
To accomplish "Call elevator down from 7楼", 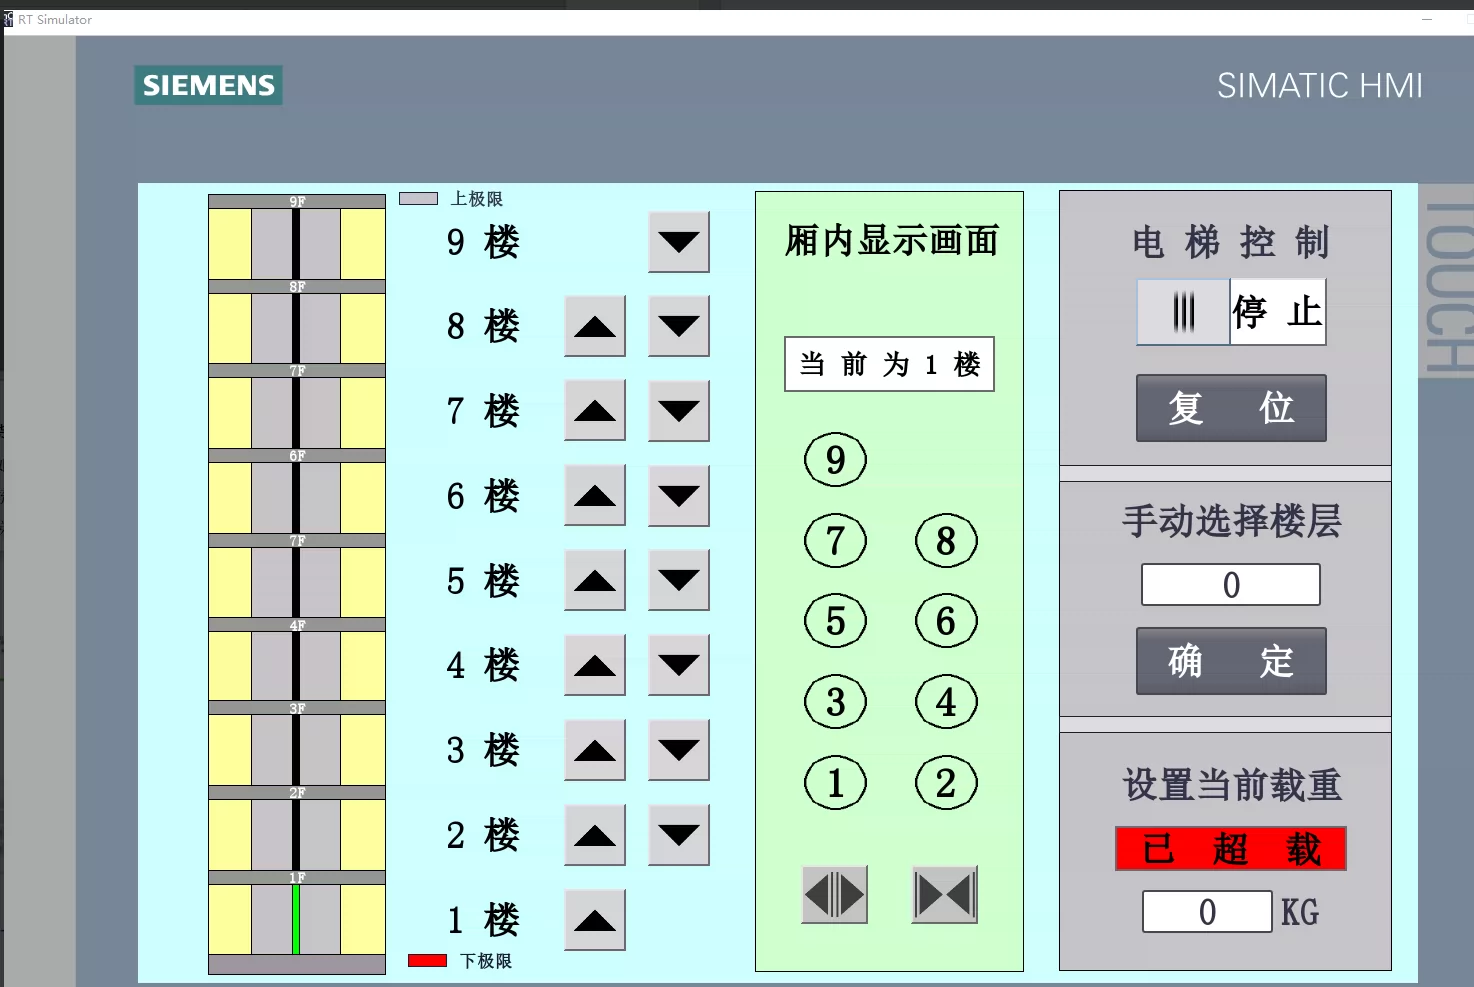I will pyautogui.click(x=679, y=410).
